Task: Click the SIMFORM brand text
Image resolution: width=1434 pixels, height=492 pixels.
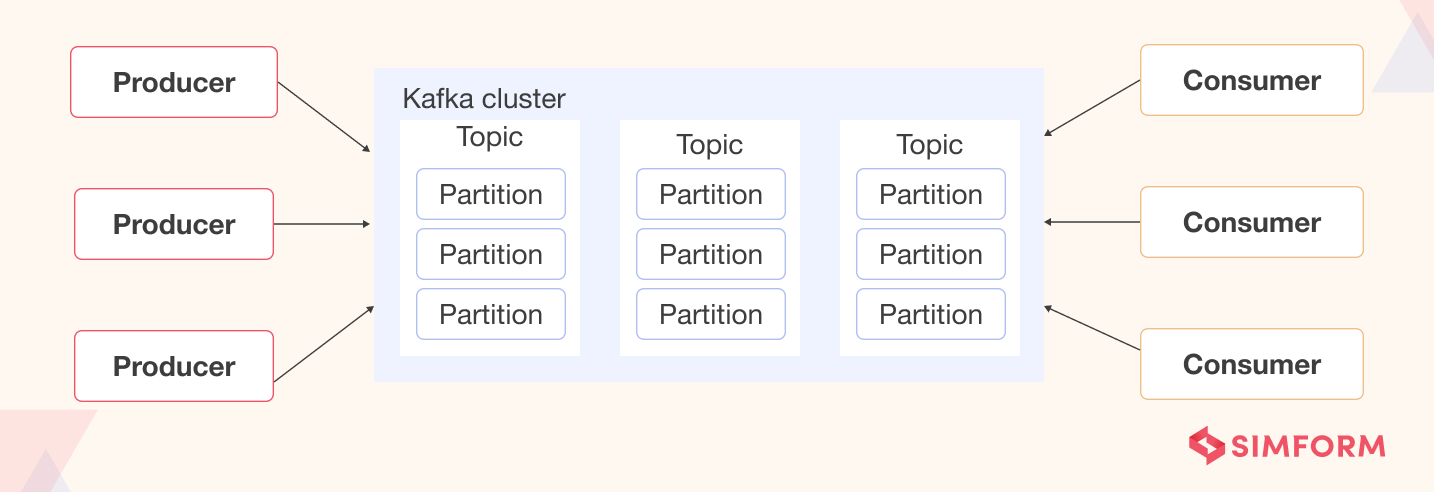Action: (x=1308, y=446)
